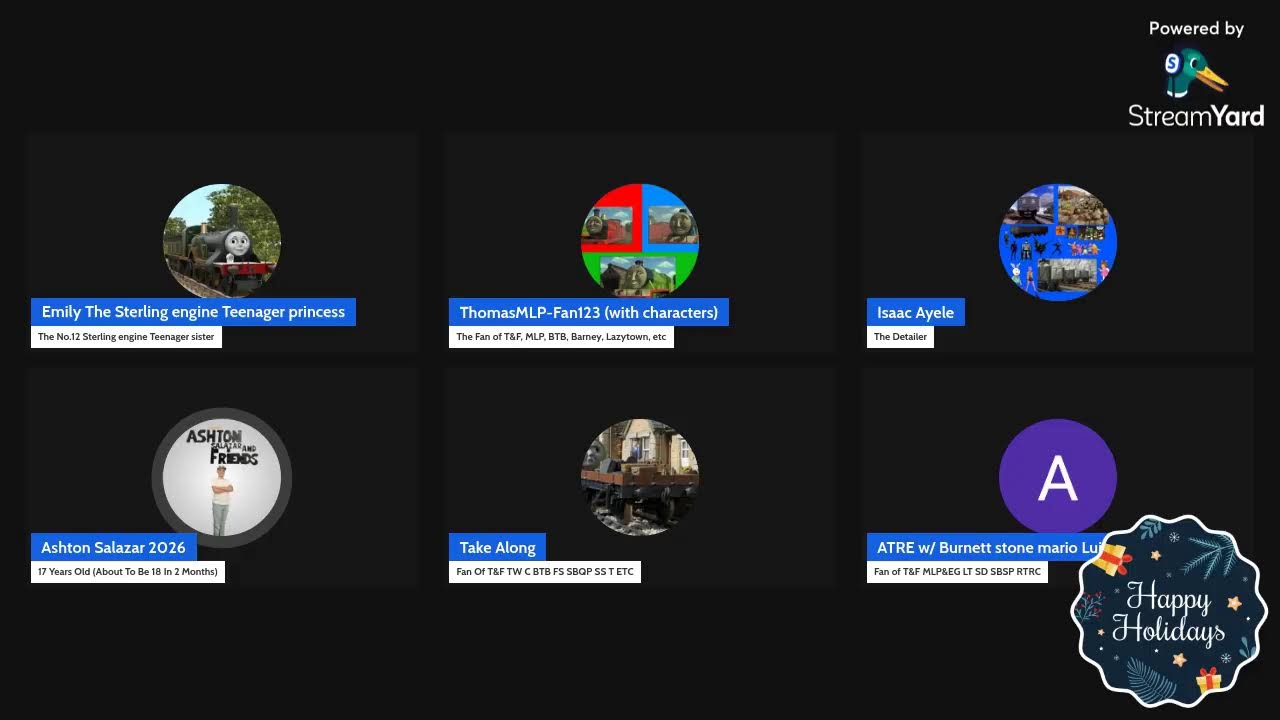Click '17 Years Old (About To Be 18)' caption
This screenshot has width=1280, height=720.
tap(128, 572)
